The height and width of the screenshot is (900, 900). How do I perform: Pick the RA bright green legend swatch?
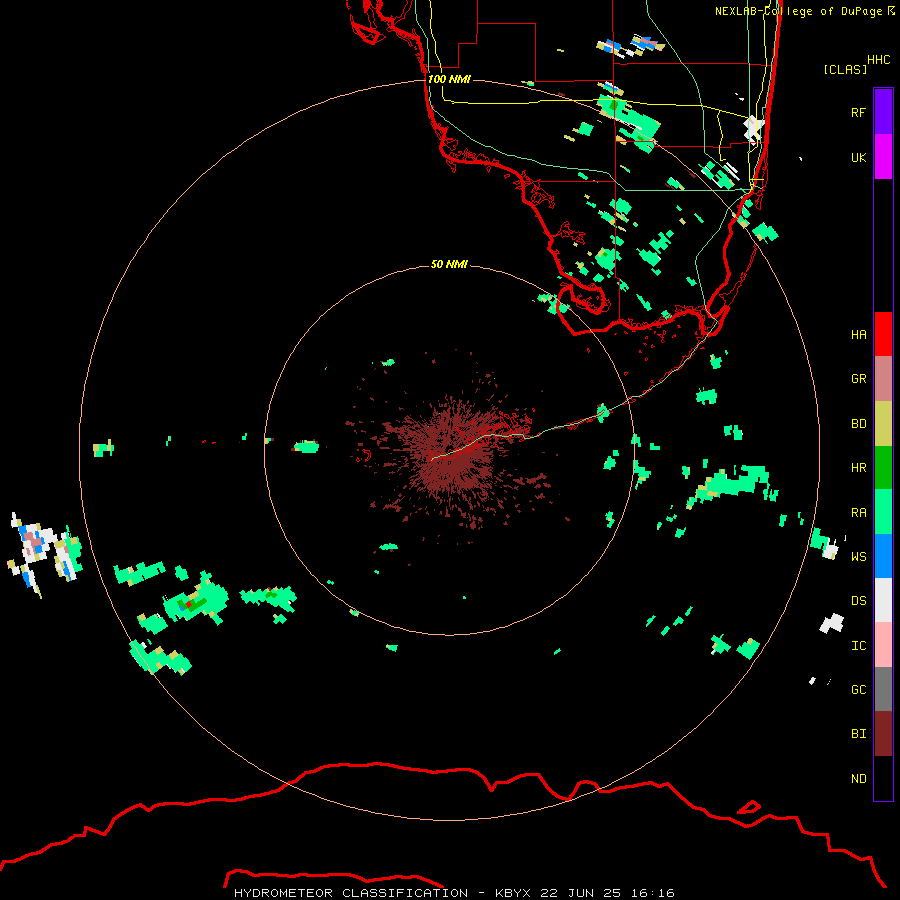883,512
